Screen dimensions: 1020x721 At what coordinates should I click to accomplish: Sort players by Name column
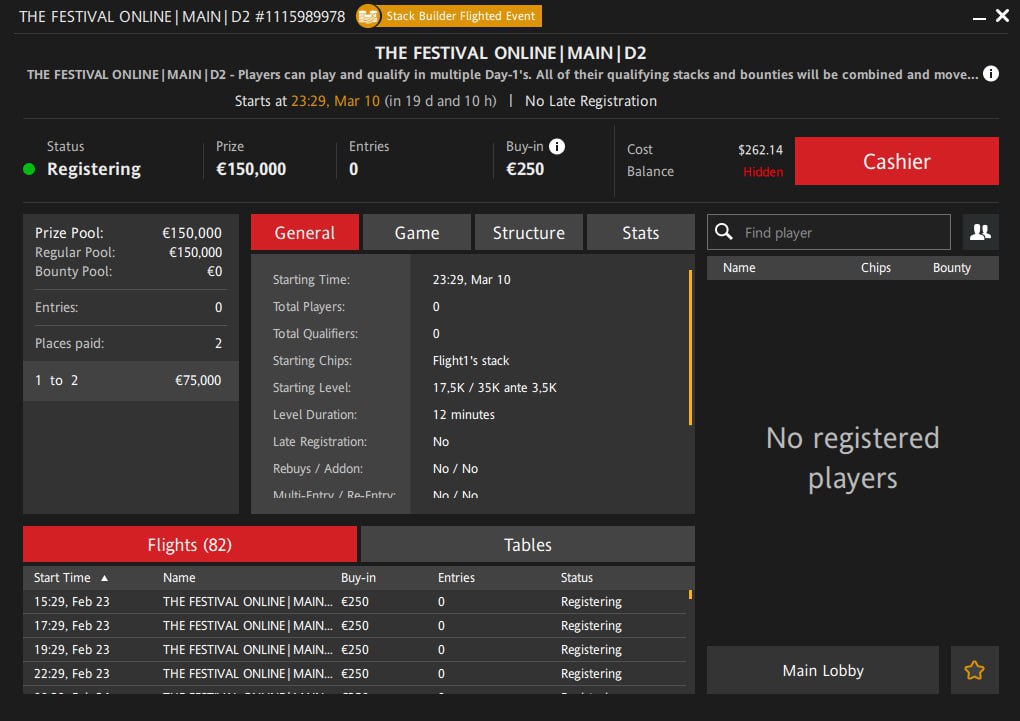coord(739,267)
